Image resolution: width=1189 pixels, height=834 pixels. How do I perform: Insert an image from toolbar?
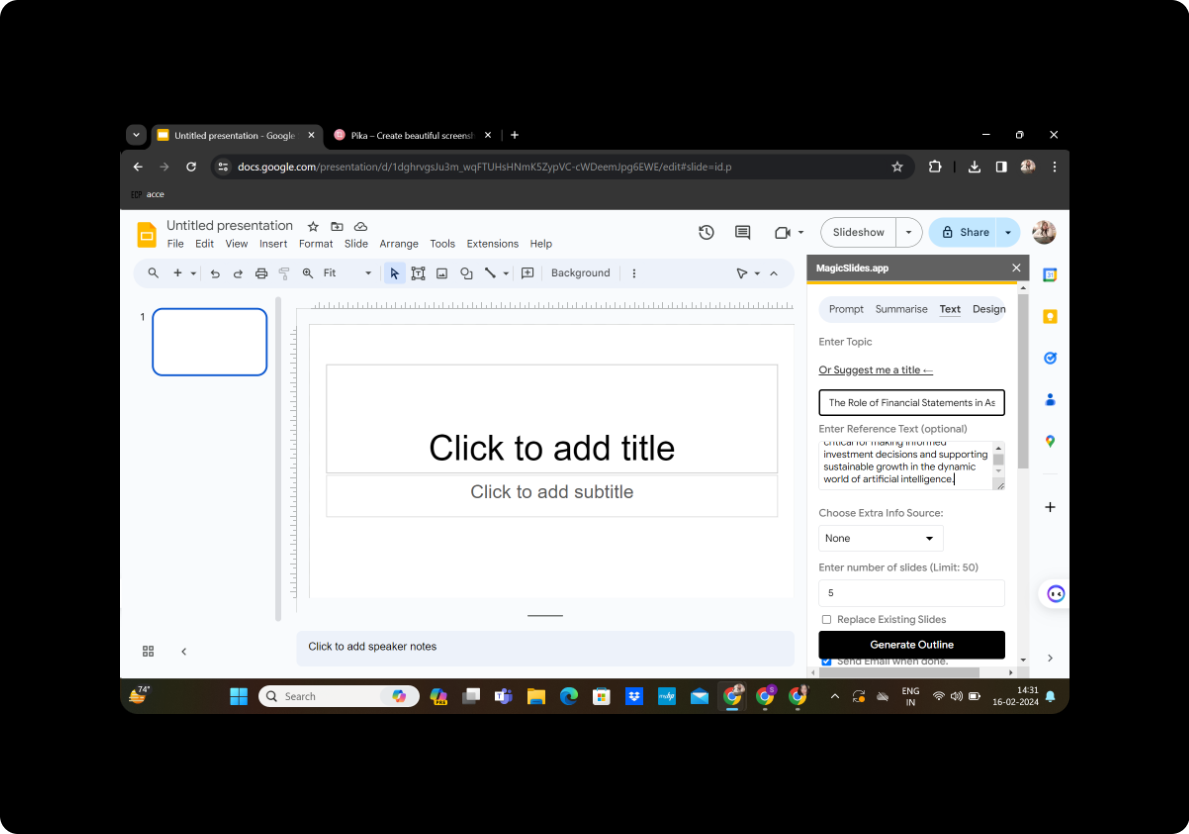tap(442, 273)
